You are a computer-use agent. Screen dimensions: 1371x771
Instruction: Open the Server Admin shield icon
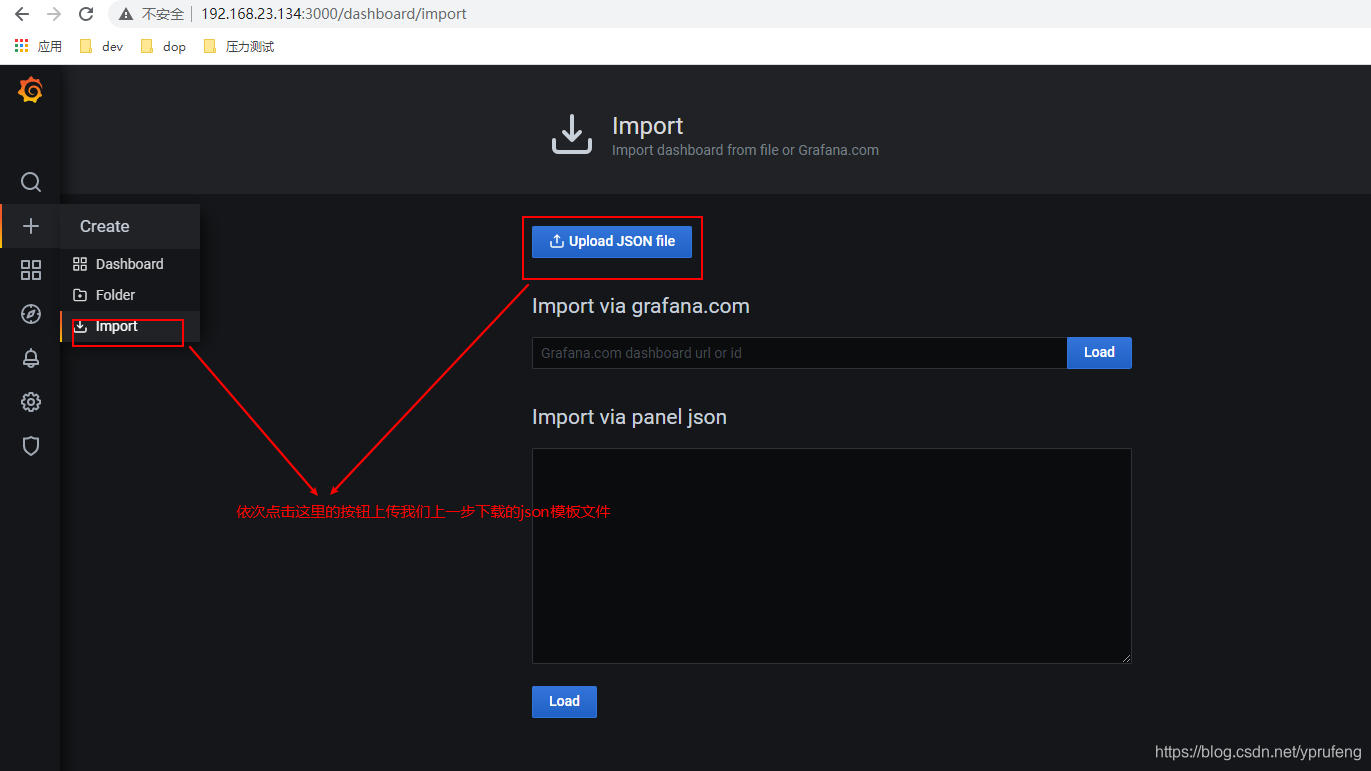click(x=31, y=446)
